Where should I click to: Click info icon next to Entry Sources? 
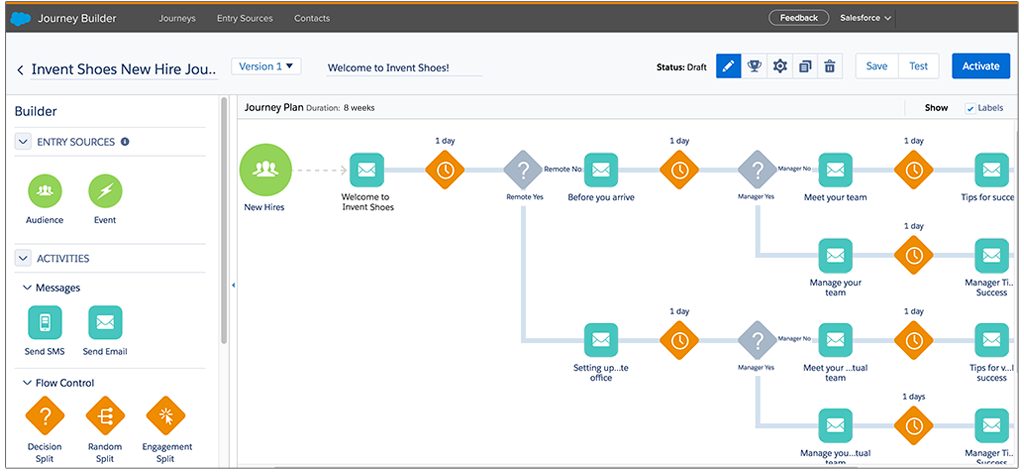(x=125, y=142)
